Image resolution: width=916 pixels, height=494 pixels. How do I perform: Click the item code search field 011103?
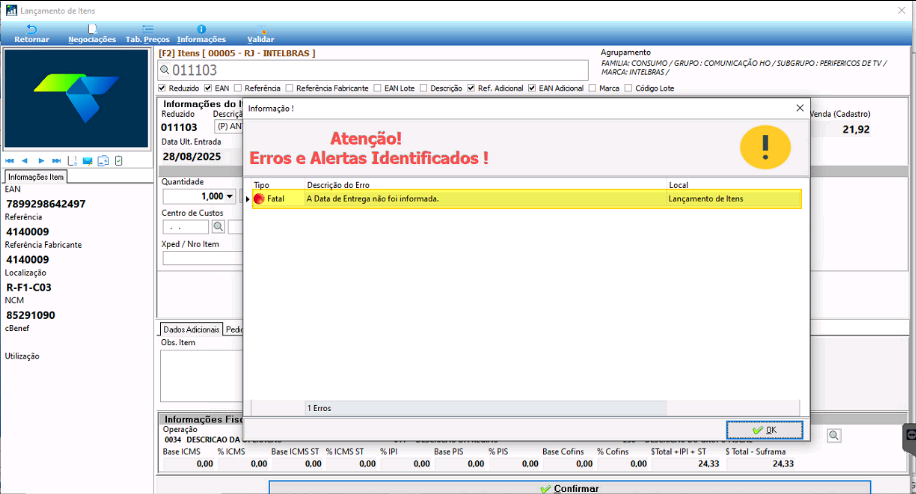[374, 70]
